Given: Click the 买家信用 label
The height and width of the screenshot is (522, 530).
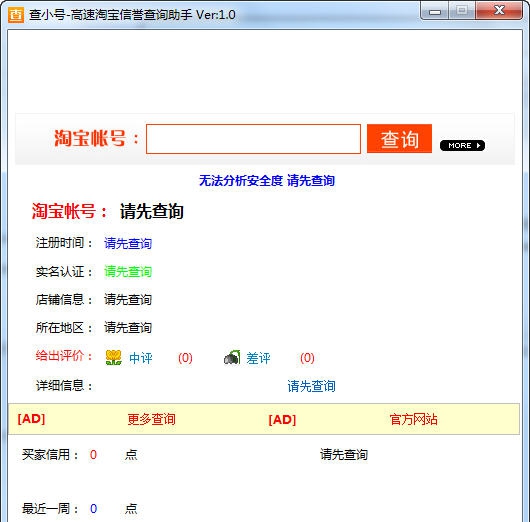Looking at the screenshot, I should [50, 455].
